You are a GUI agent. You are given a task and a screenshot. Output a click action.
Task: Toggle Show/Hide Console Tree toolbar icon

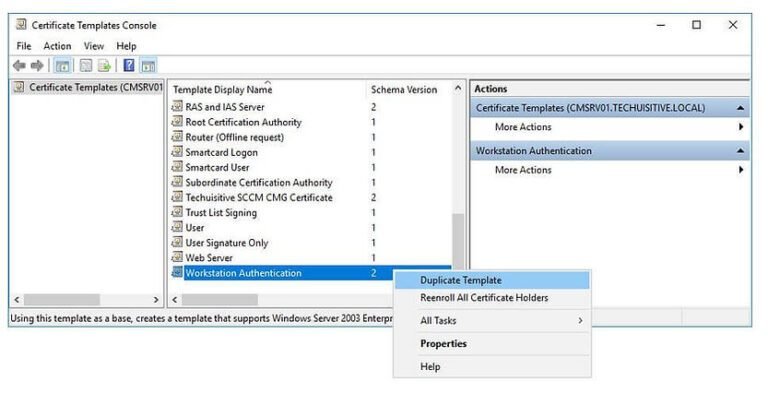62,66
